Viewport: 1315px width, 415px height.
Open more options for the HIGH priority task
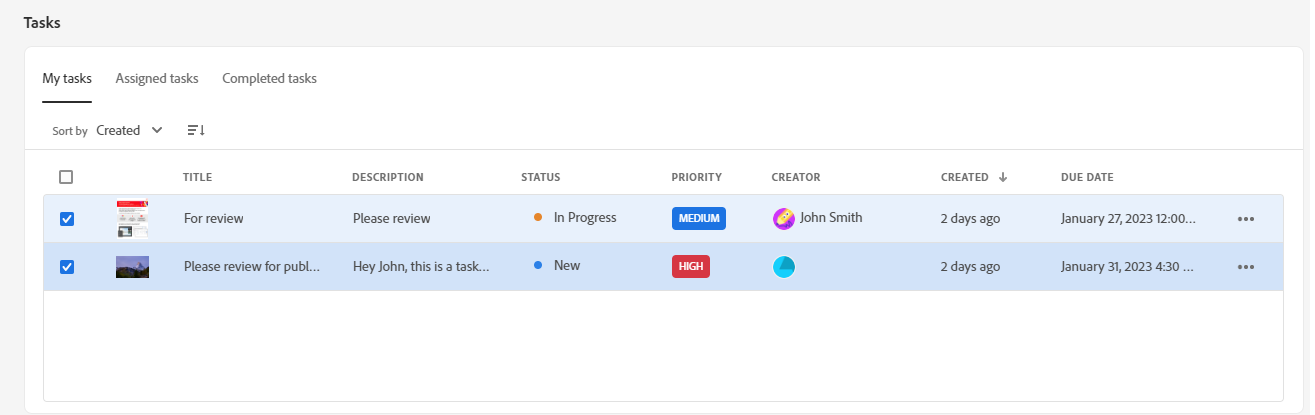(1245, 267)
